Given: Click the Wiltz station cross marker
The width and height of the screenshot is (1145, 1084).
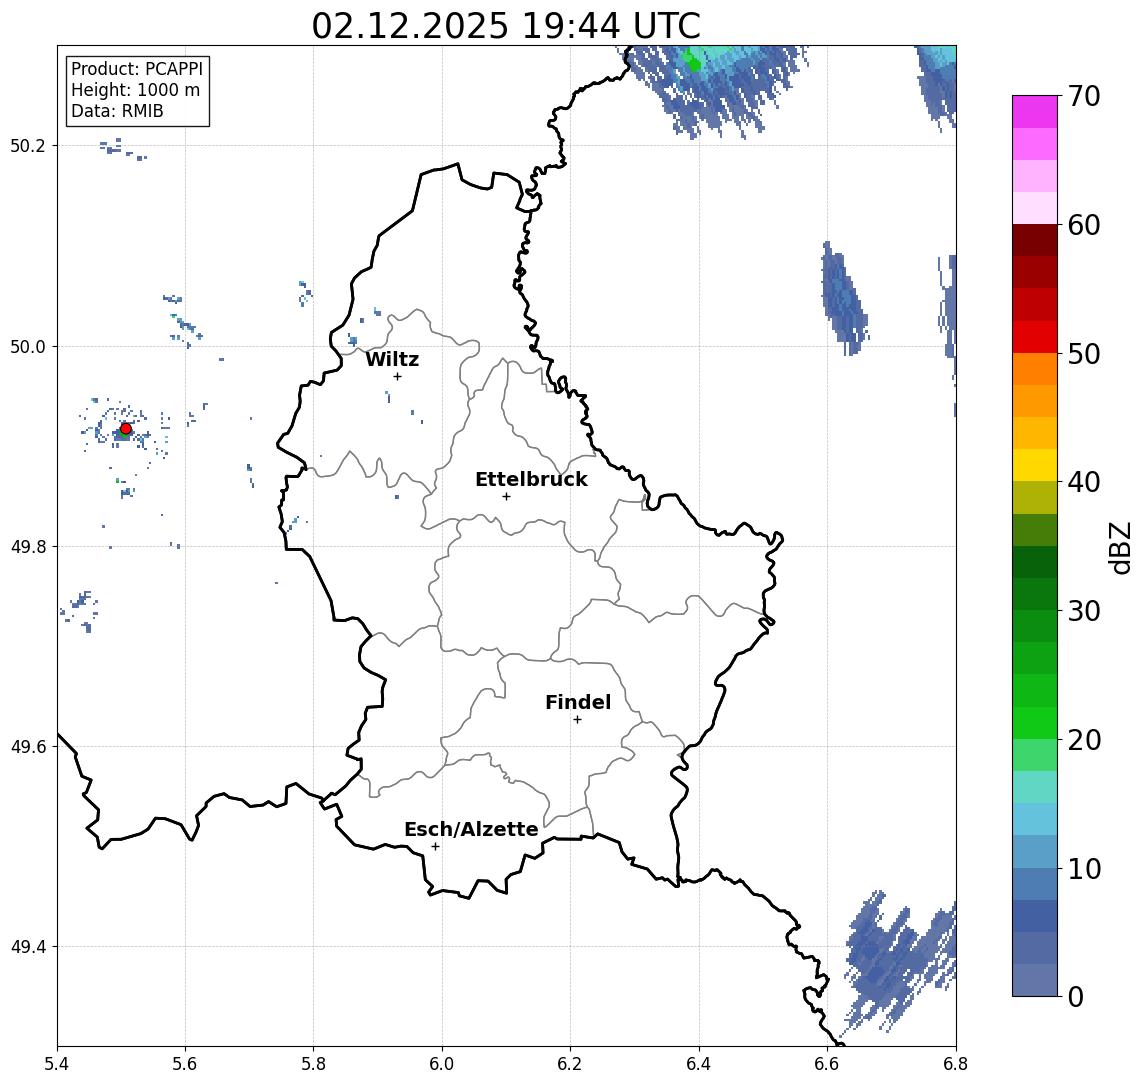Looking at the screenshot, I should pyautogui.click(x=397, y=376).
